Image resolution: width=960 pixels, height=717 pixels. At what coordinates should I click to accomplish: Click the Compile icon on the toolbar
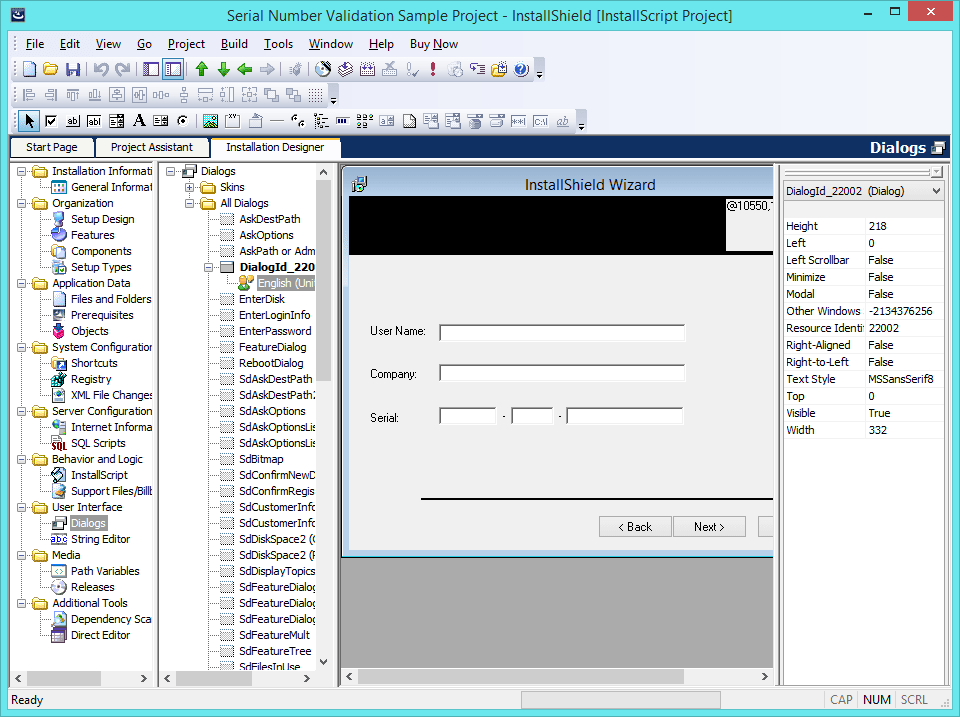pos(346,70)
